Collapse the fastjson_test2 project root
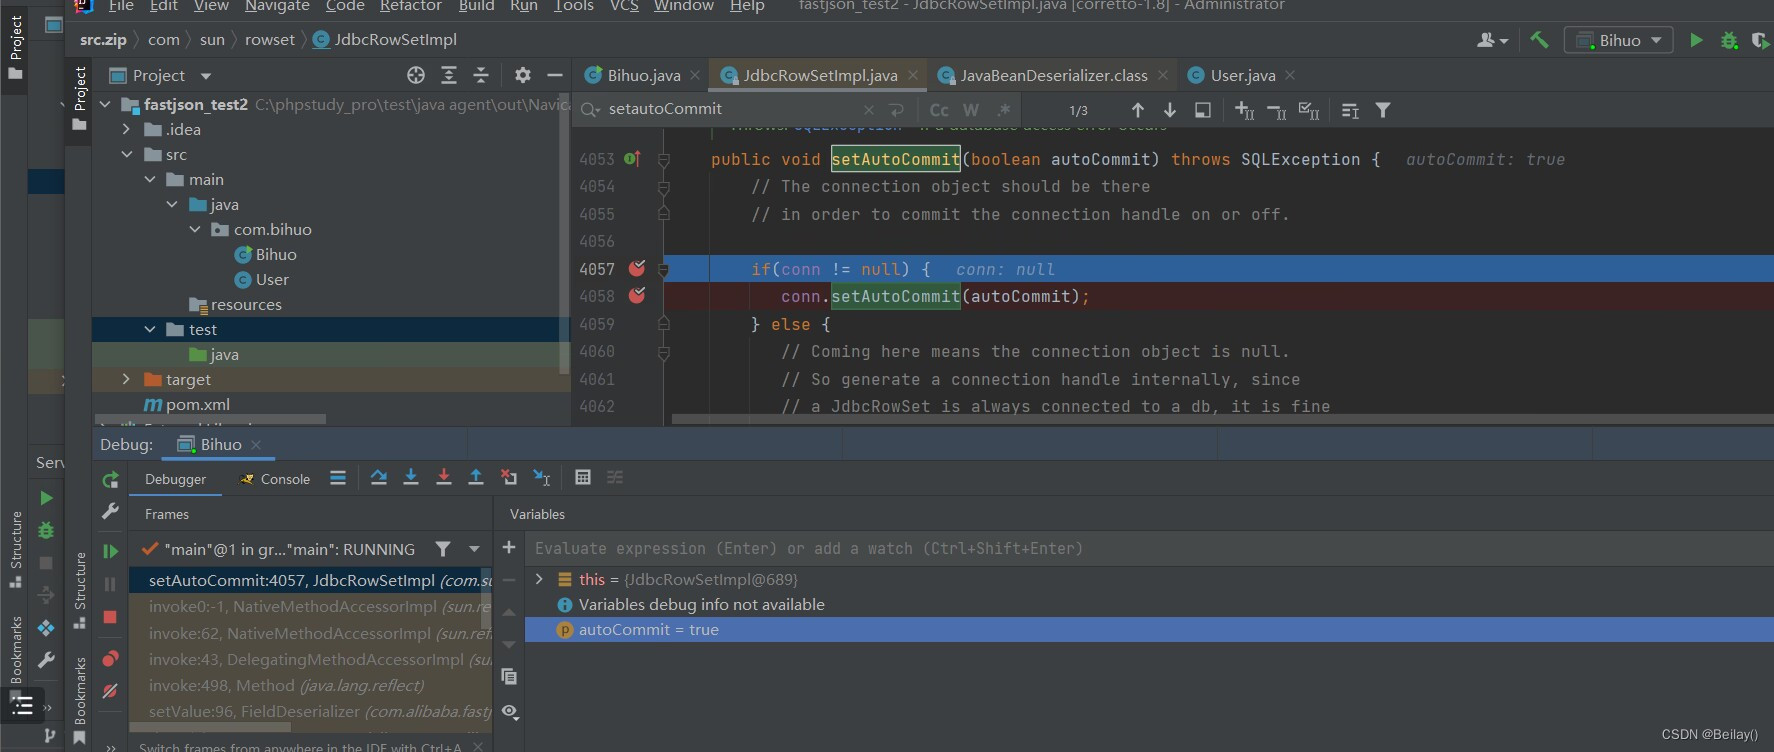Image resolution: width=1774 pixels, height=752 pixels. click(104, 104)
